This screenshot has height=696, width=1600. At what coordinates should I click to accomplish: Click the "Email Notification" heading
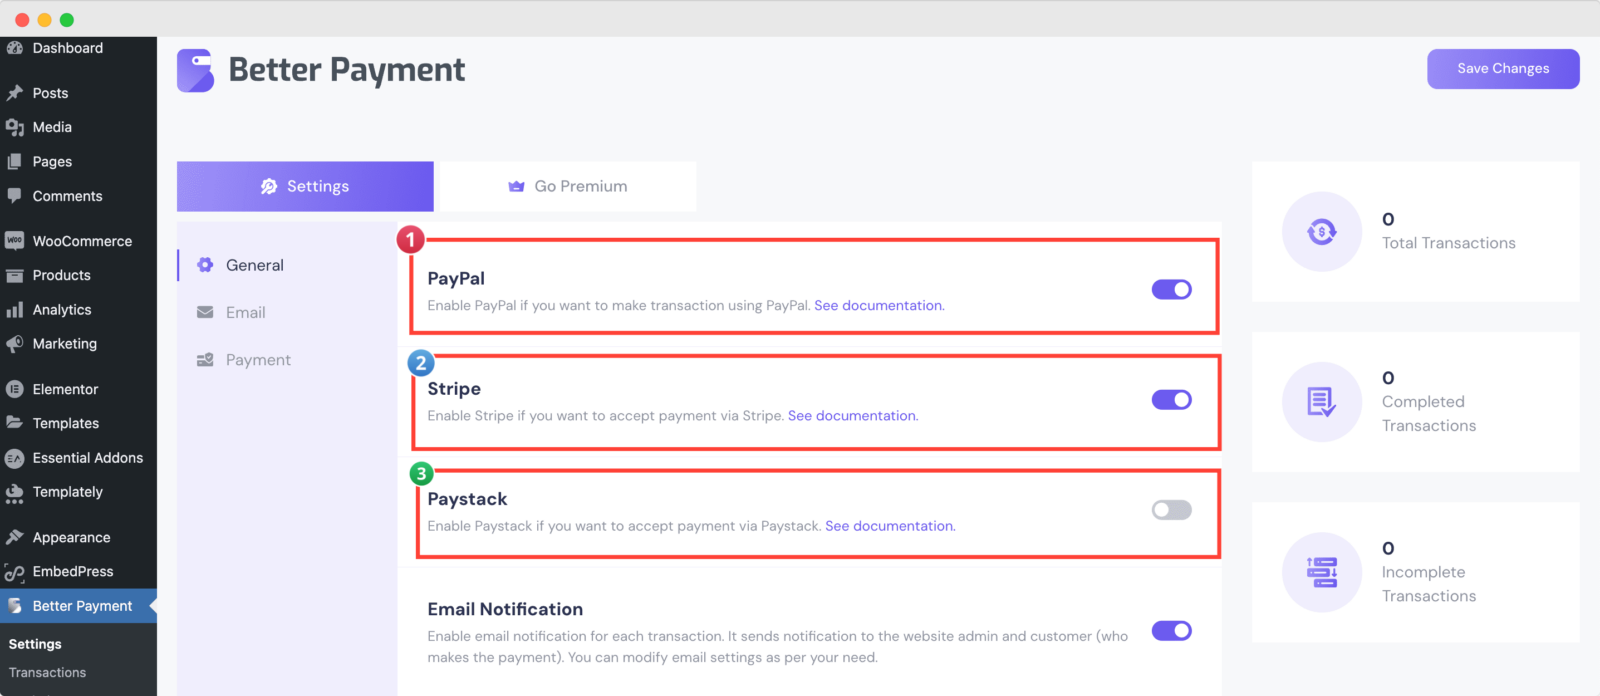coord(505,609)
